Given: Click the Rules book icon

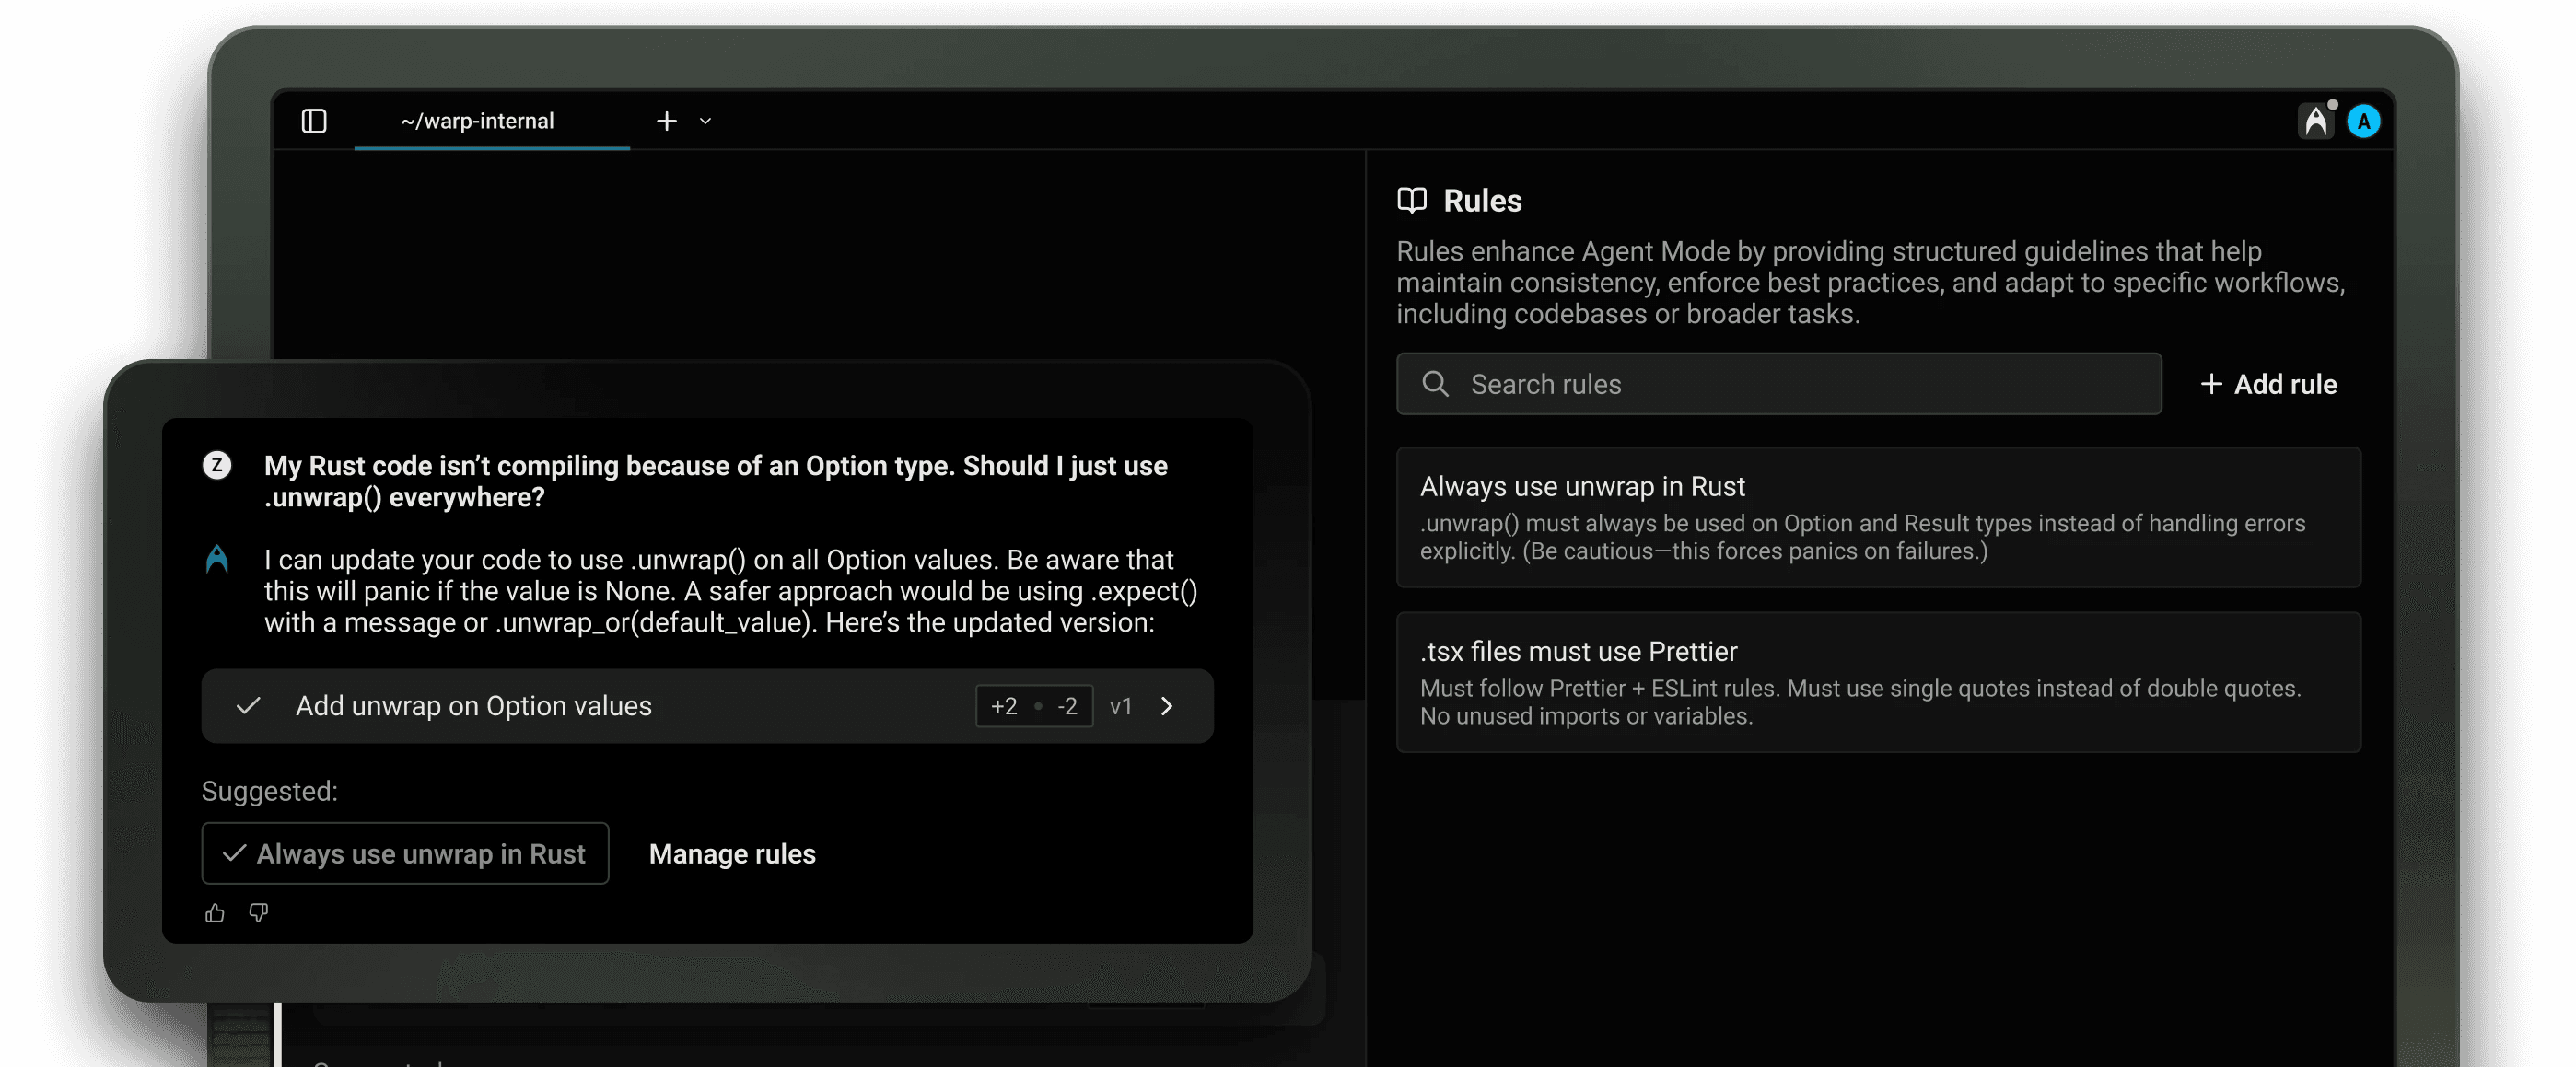Looking at the screenshot, I should click(x=1413, y=200).
